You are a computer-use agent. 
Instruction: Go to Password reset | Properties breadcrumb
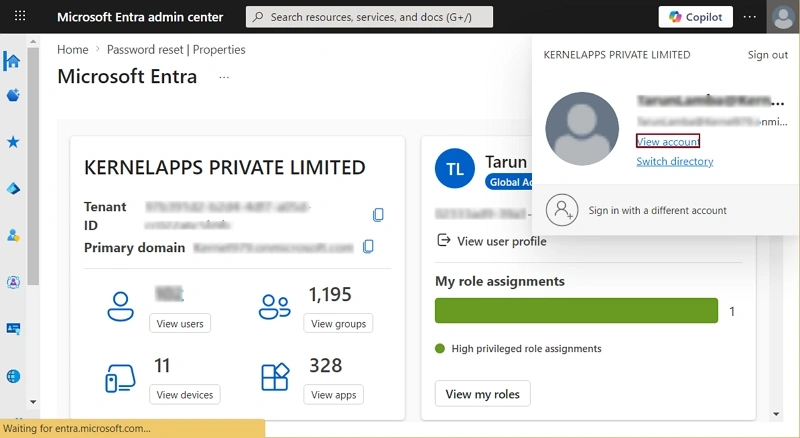point(176,50)
